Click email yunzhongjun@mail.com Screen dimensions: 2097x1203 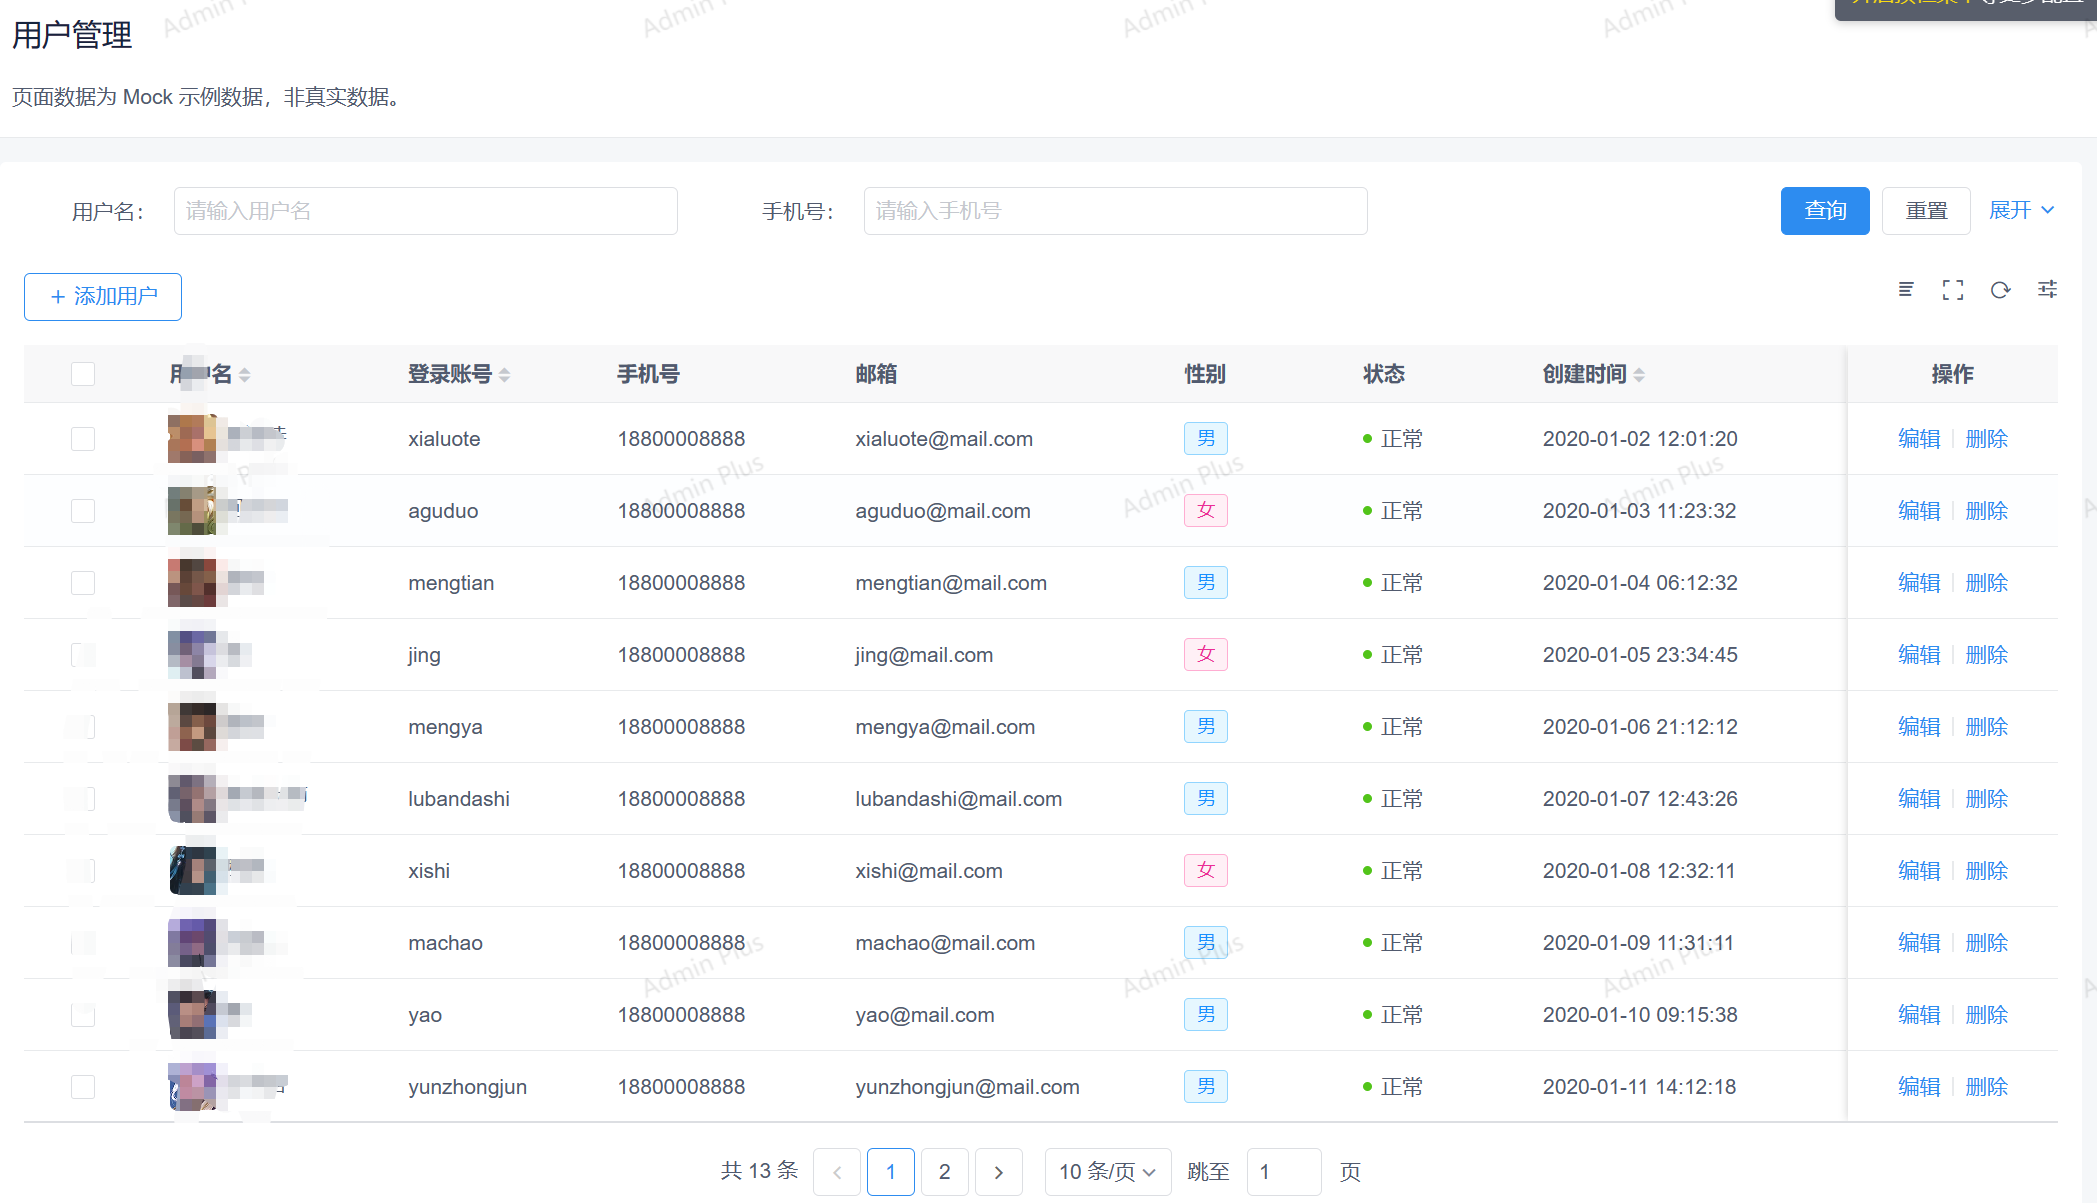[x=967, y=1087]
